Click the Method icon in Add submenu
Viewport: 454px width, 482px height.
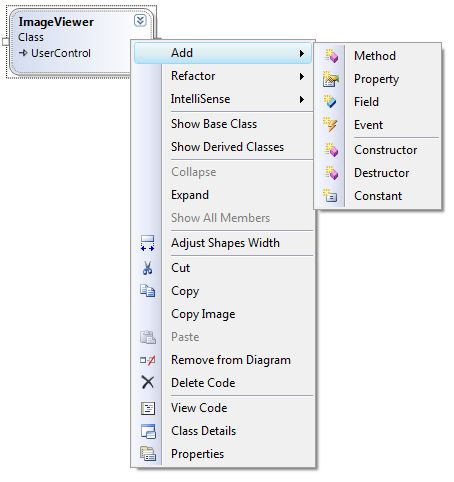coord(331,56)
